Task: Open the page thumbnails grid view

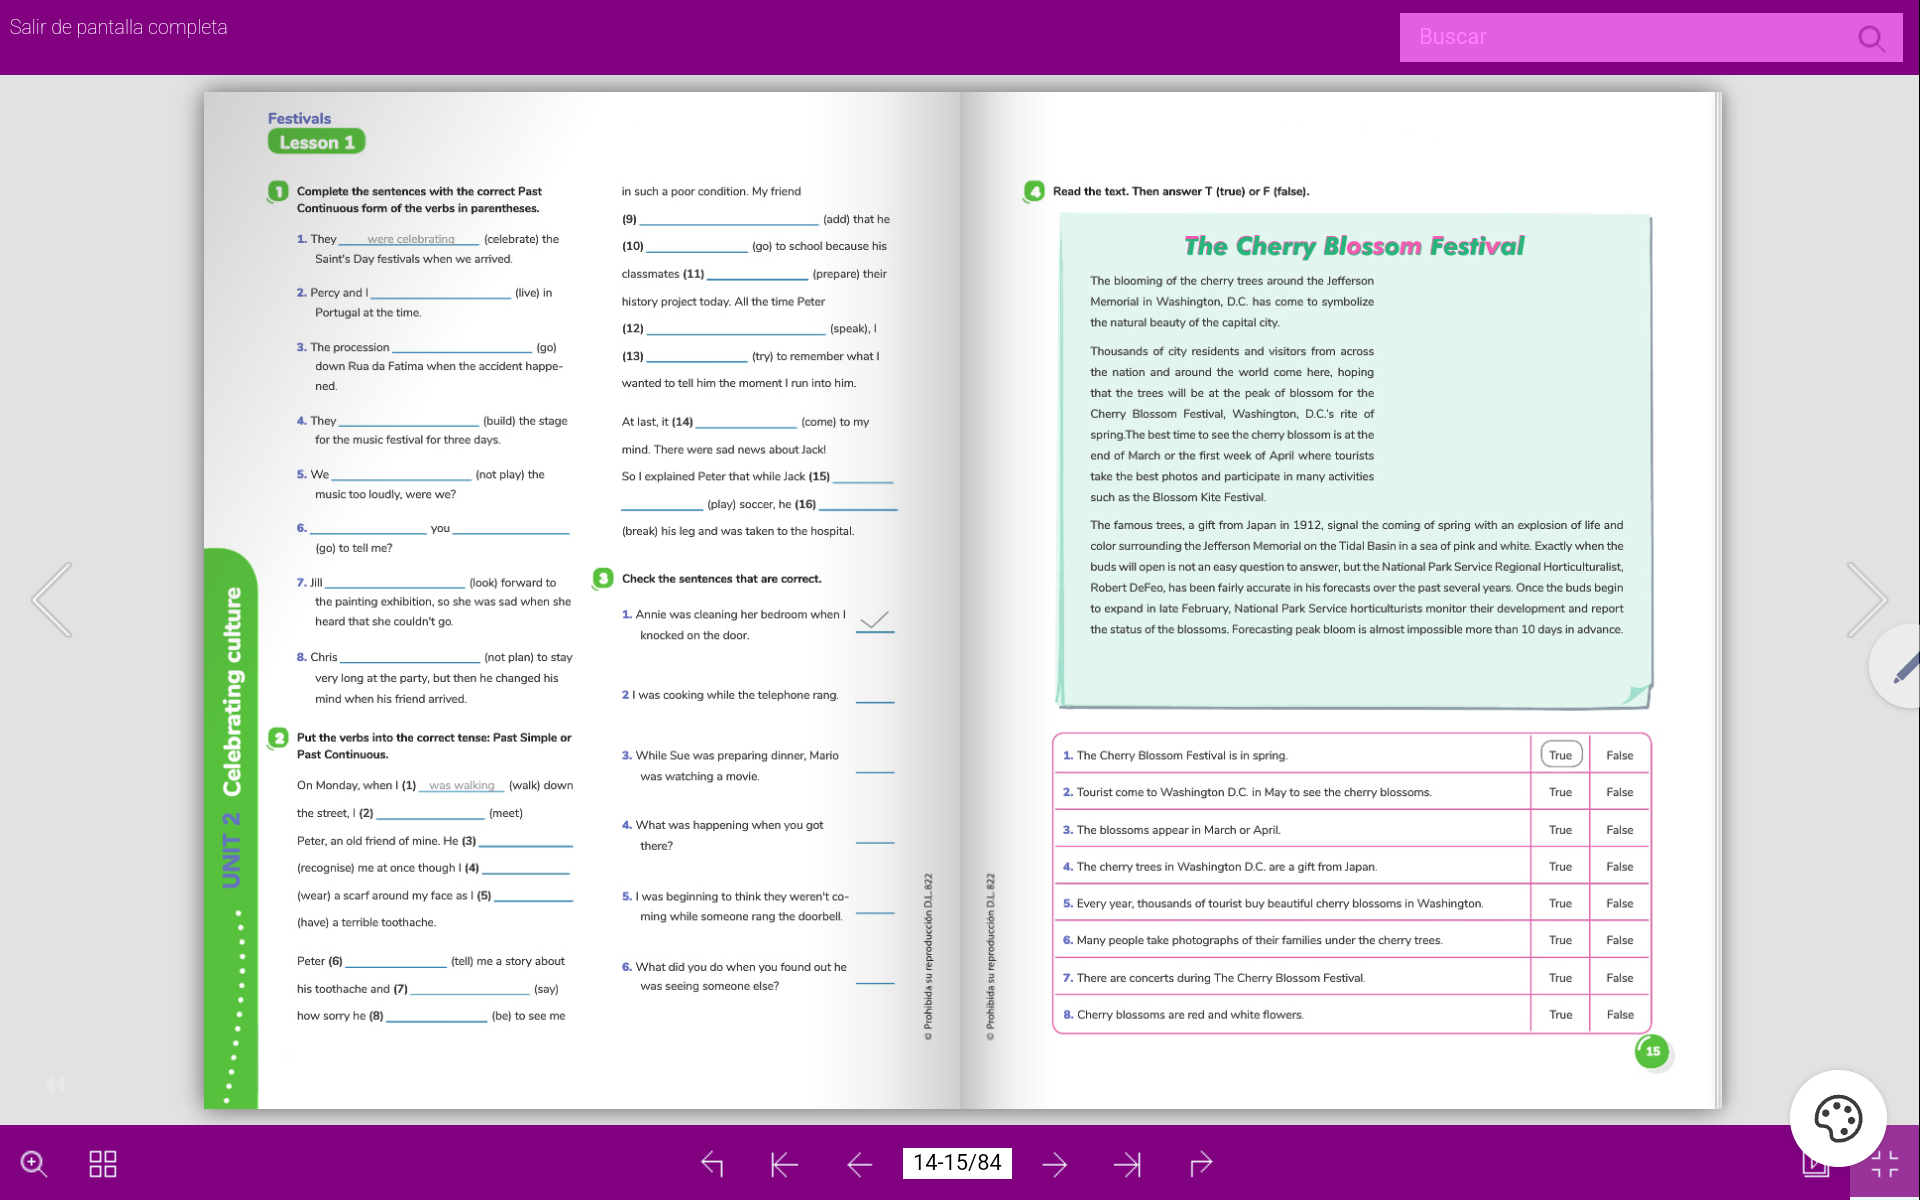Action: tap(103, 1163)
